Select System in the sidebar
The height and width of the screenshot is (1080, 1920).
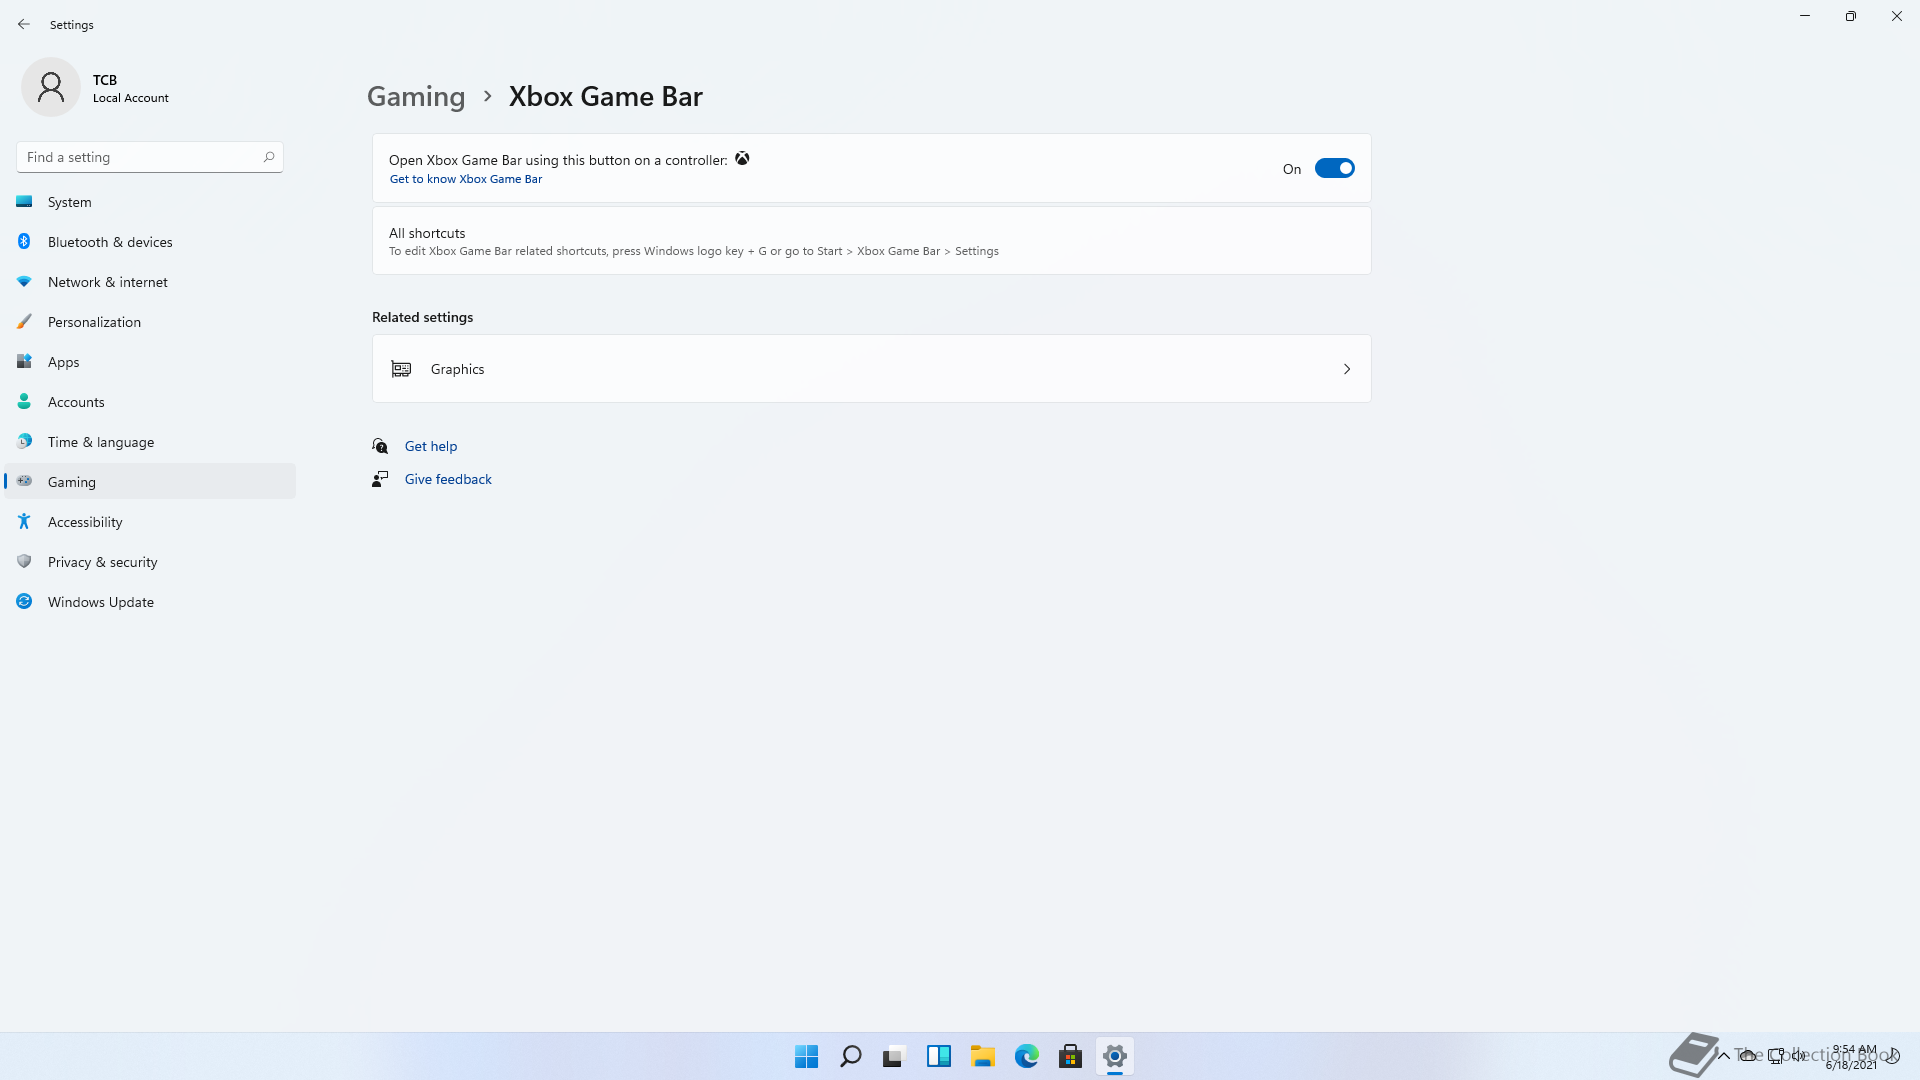tap(150, 202)
